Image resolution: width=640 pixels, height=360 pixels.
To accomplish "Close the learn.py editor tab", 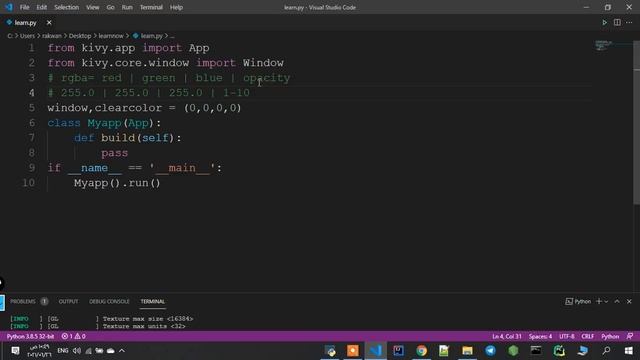I will (49, 23).
